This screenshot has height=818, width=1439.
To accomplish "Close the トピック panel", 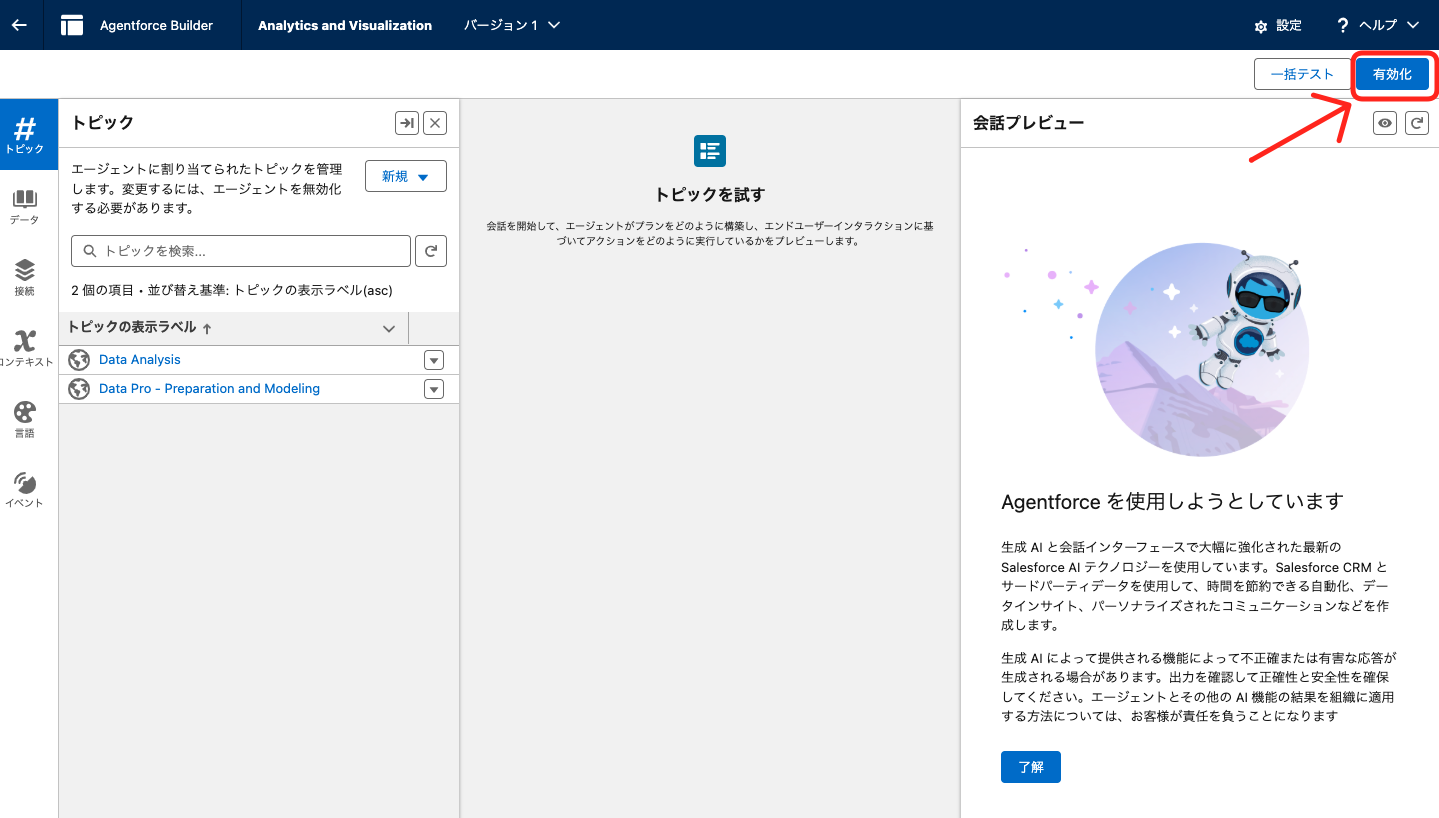I will [435, 123].
